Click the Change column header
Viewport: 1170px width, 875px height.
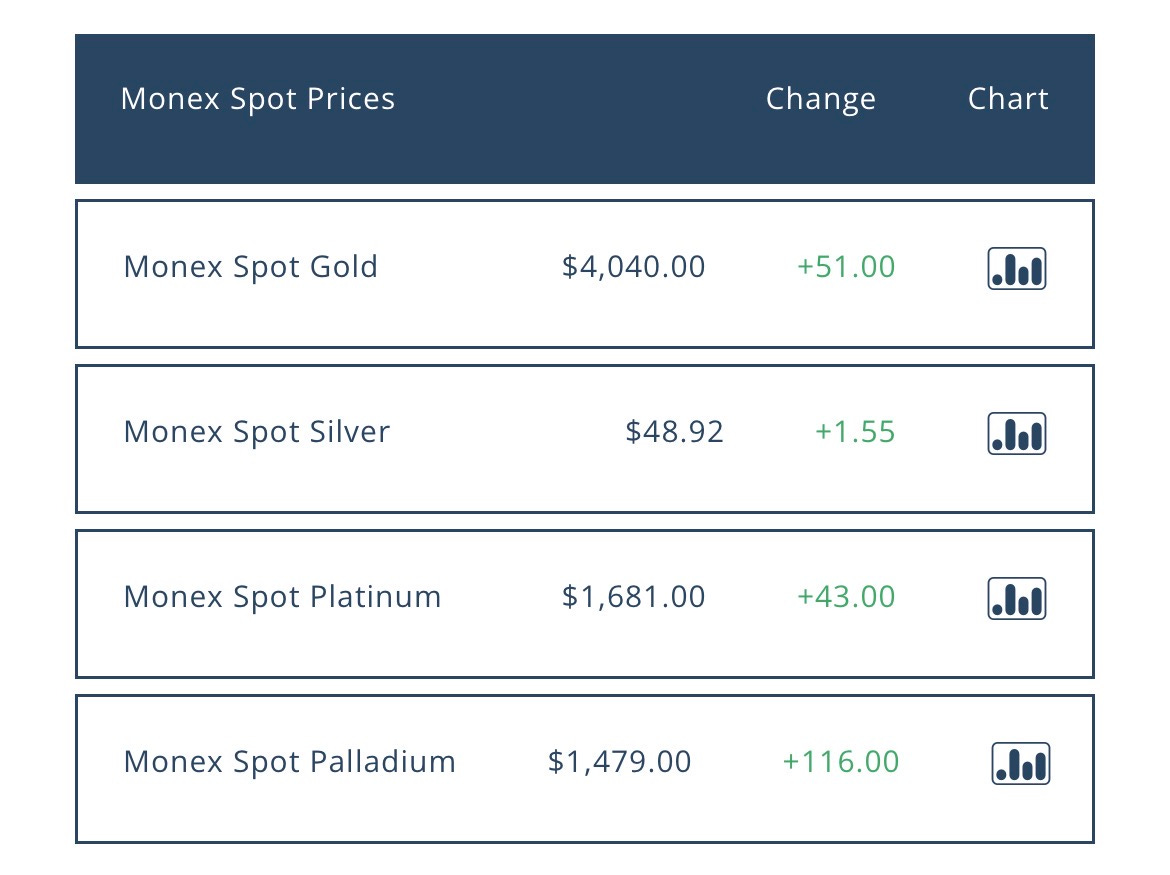(x=820, y=99)
